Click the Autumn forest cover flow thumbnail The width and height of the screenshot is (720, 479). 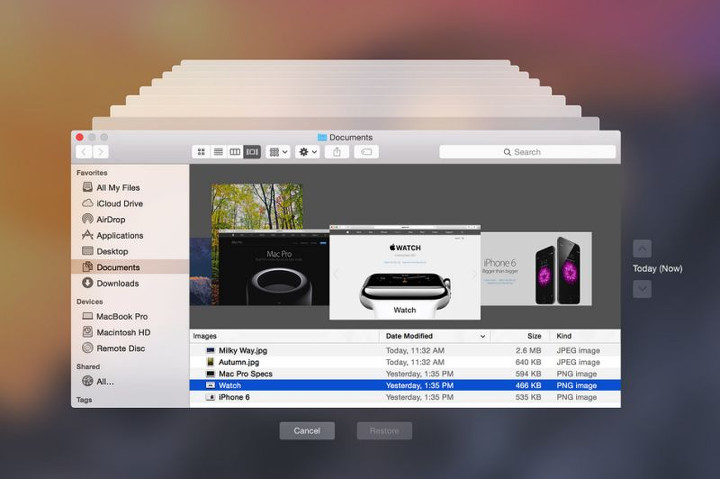[257, 206]
